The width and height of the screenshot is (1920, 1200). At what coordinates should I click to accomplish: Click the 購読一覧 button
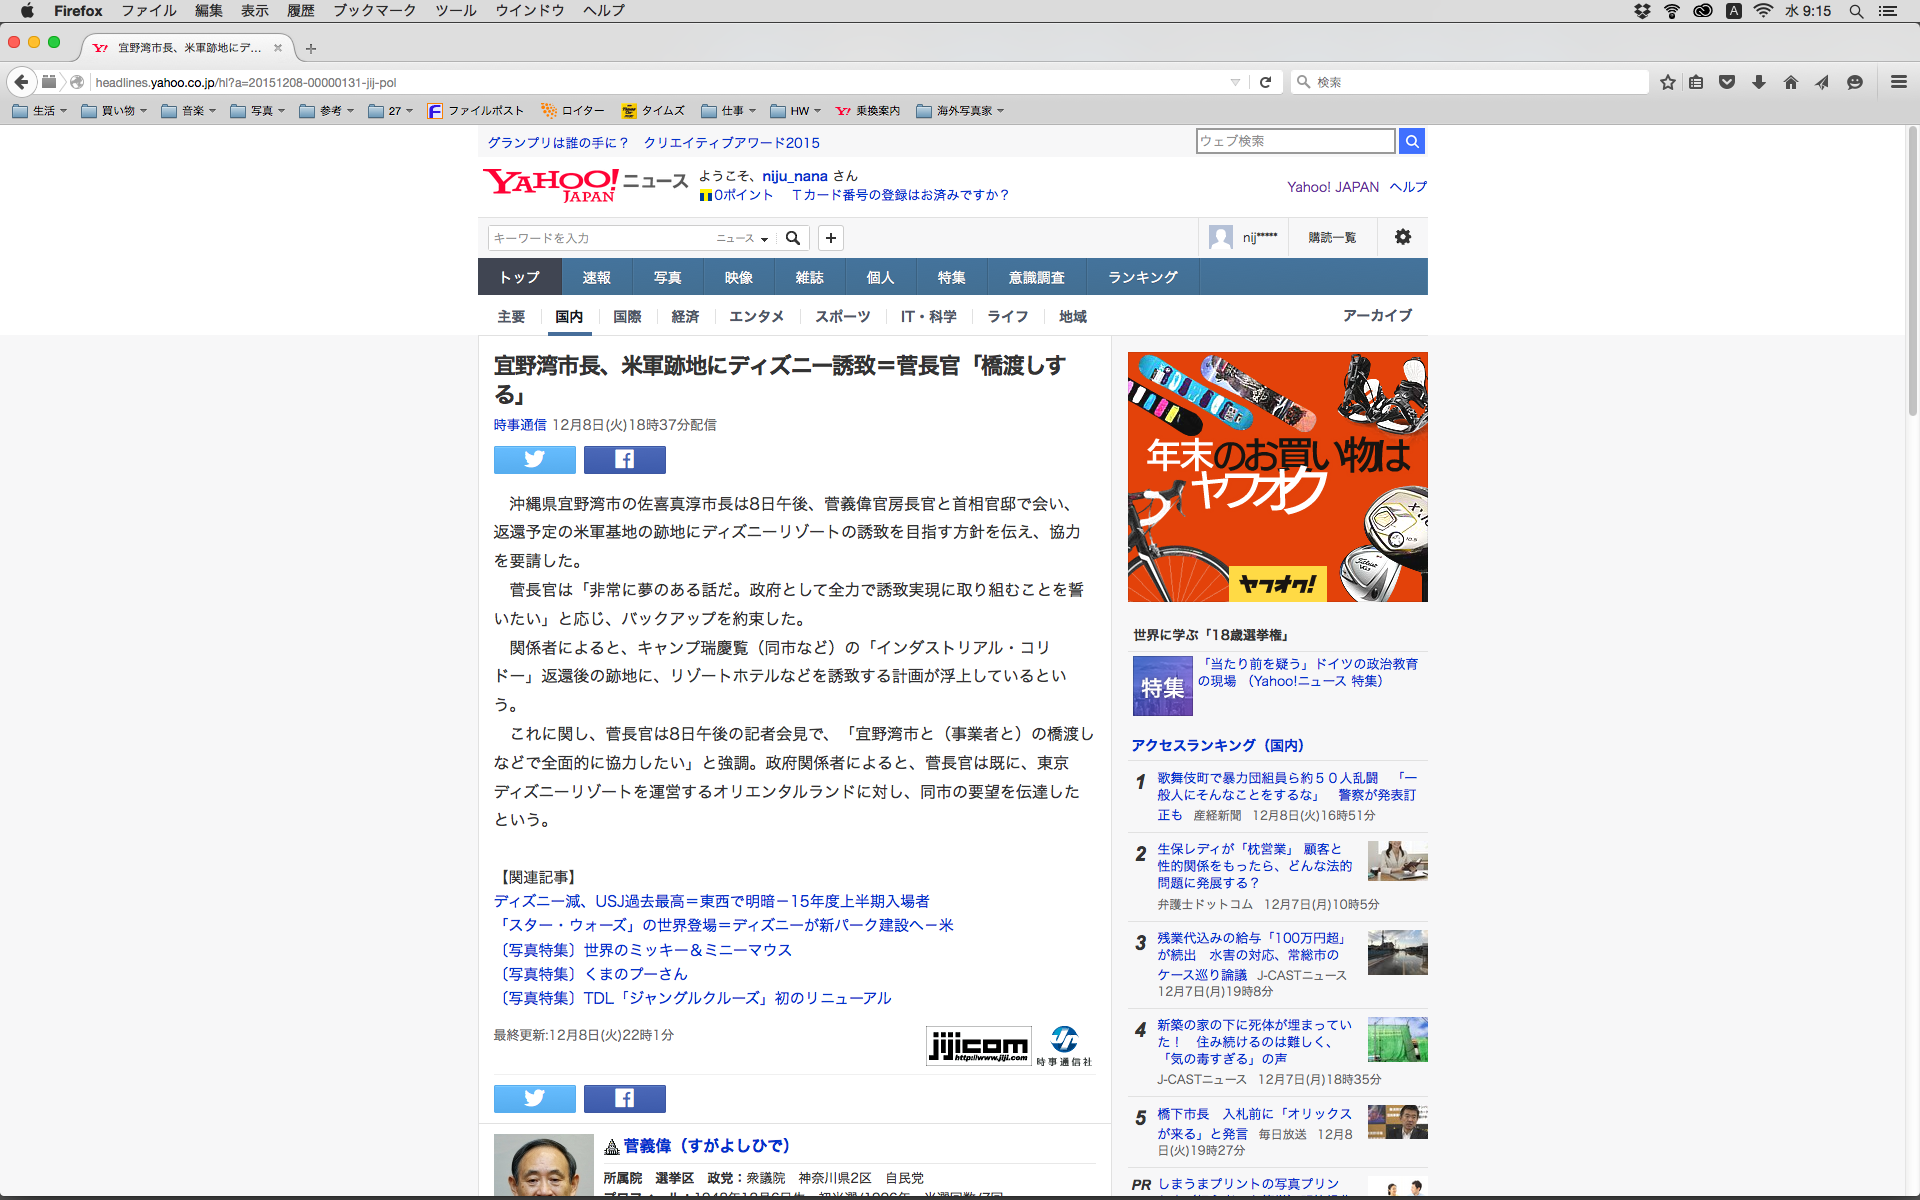[x=1332, y=237]
